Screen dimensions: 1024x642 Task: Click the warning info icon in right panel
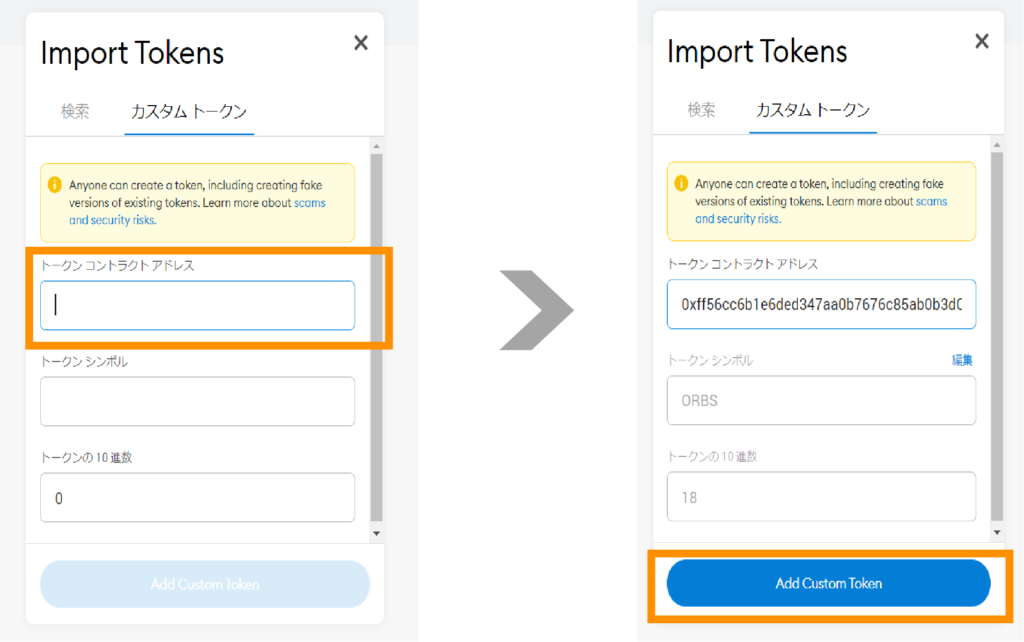681,184
